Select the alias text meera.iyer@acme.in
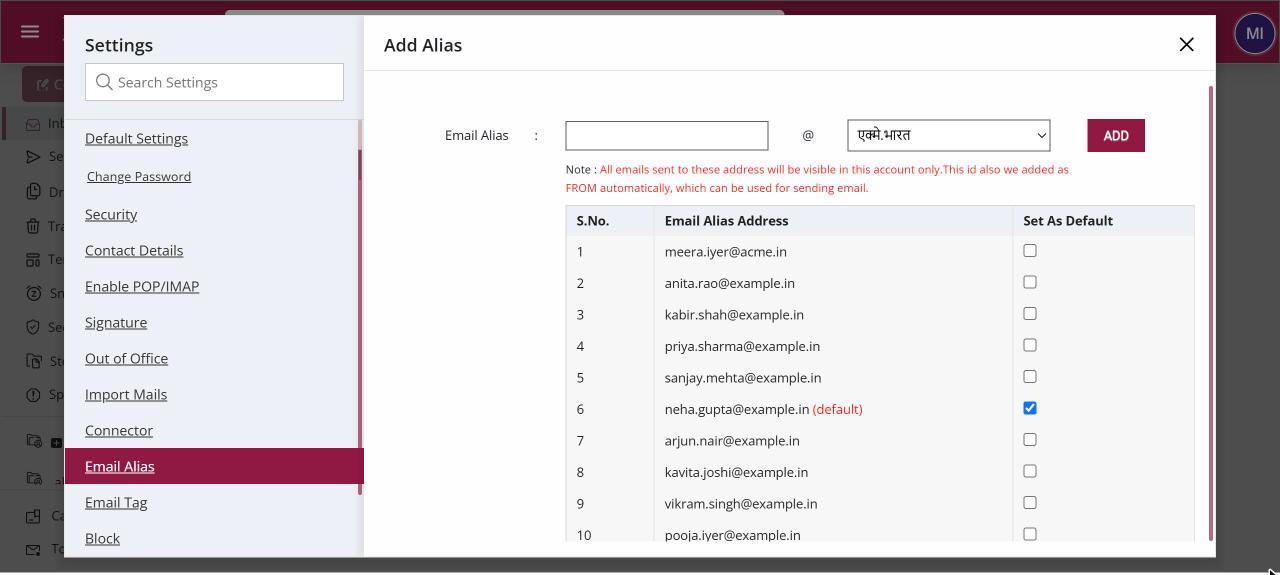The height and width of the screenshot is (575, 1280). (725, 252)
